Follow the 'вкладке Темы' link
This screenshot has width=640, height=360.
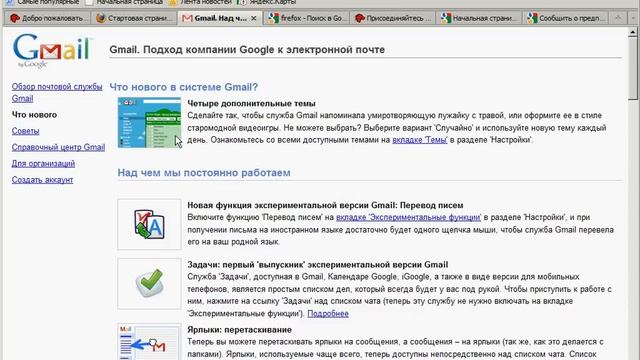[x=420, y=140]
